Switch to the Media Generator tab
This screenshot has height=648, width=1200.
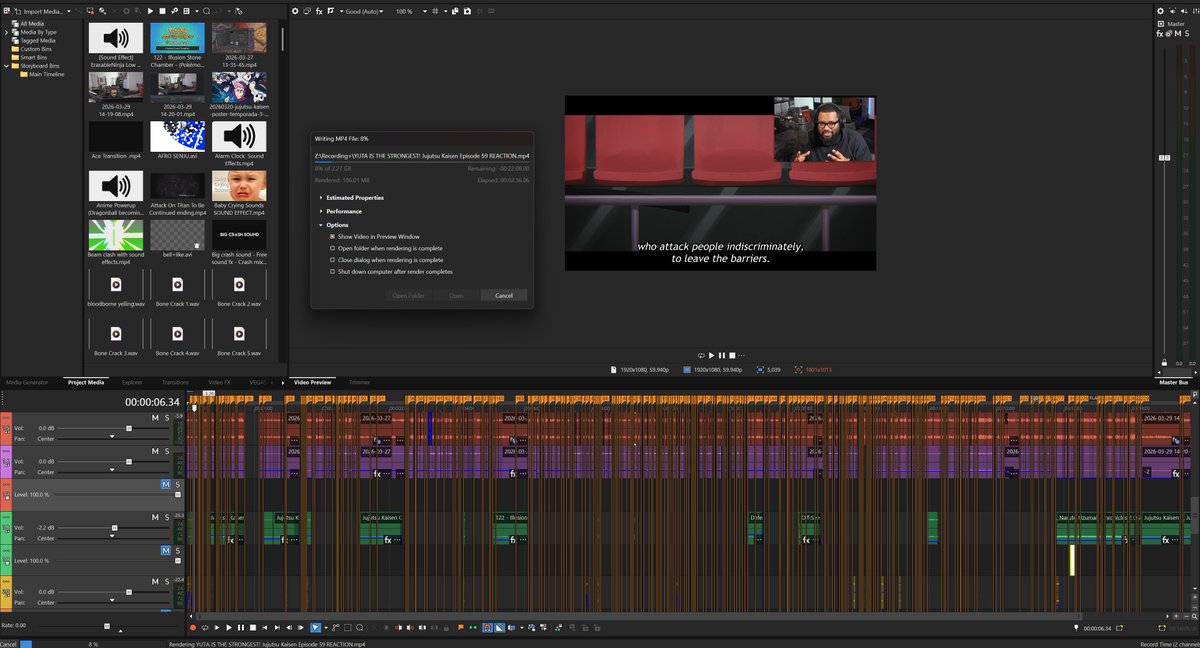click(27, 382)
